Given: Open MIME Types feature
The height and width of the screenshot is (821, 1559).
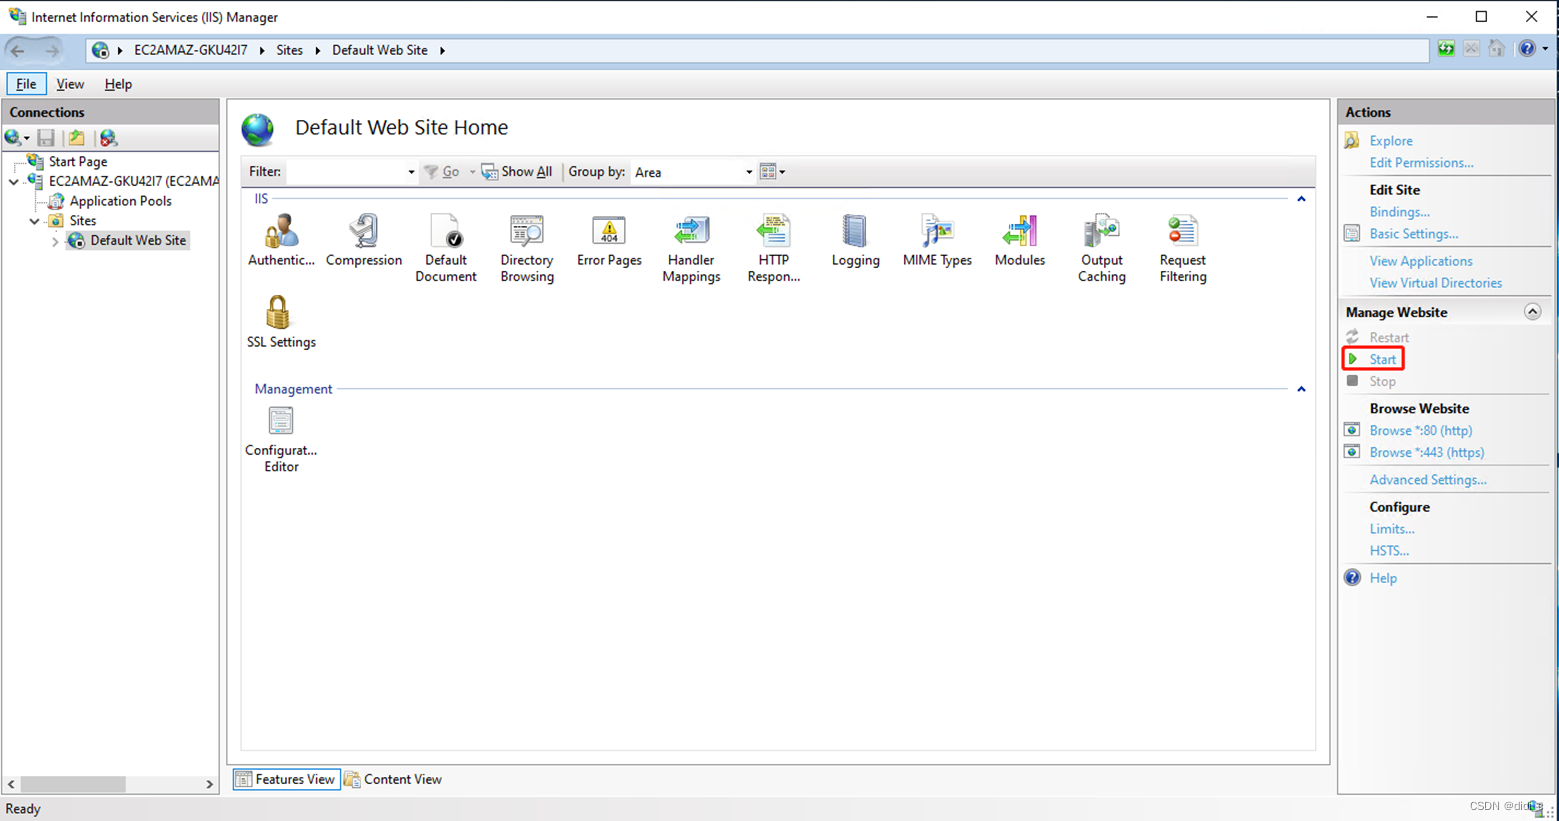Looking at the screenshot, I should tap(937, 241).
